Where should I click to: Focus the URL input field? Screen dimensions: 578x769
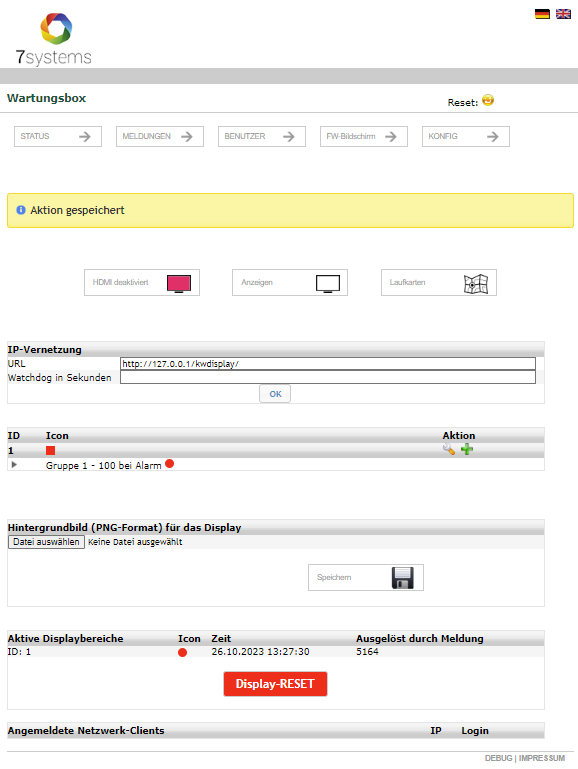point(327,364)
